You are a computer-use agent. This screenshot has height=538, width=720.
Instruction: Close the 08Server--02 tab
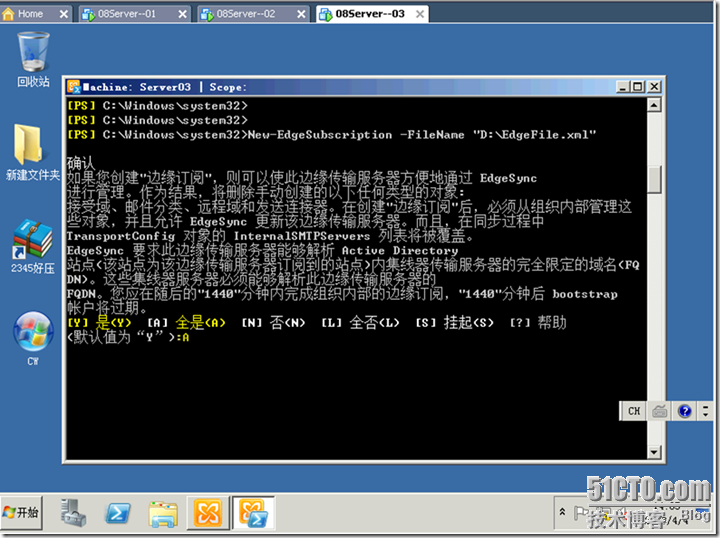[301, 14]
